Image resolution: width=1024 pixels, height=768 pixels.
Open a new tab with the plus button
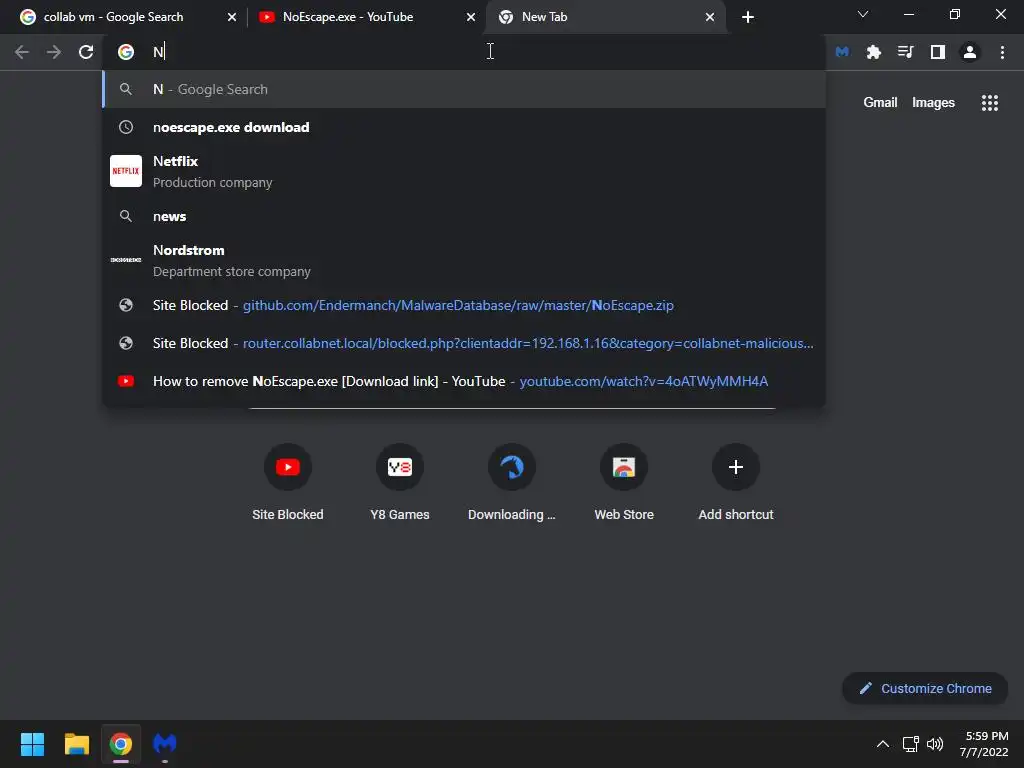(x=748, y=17)
